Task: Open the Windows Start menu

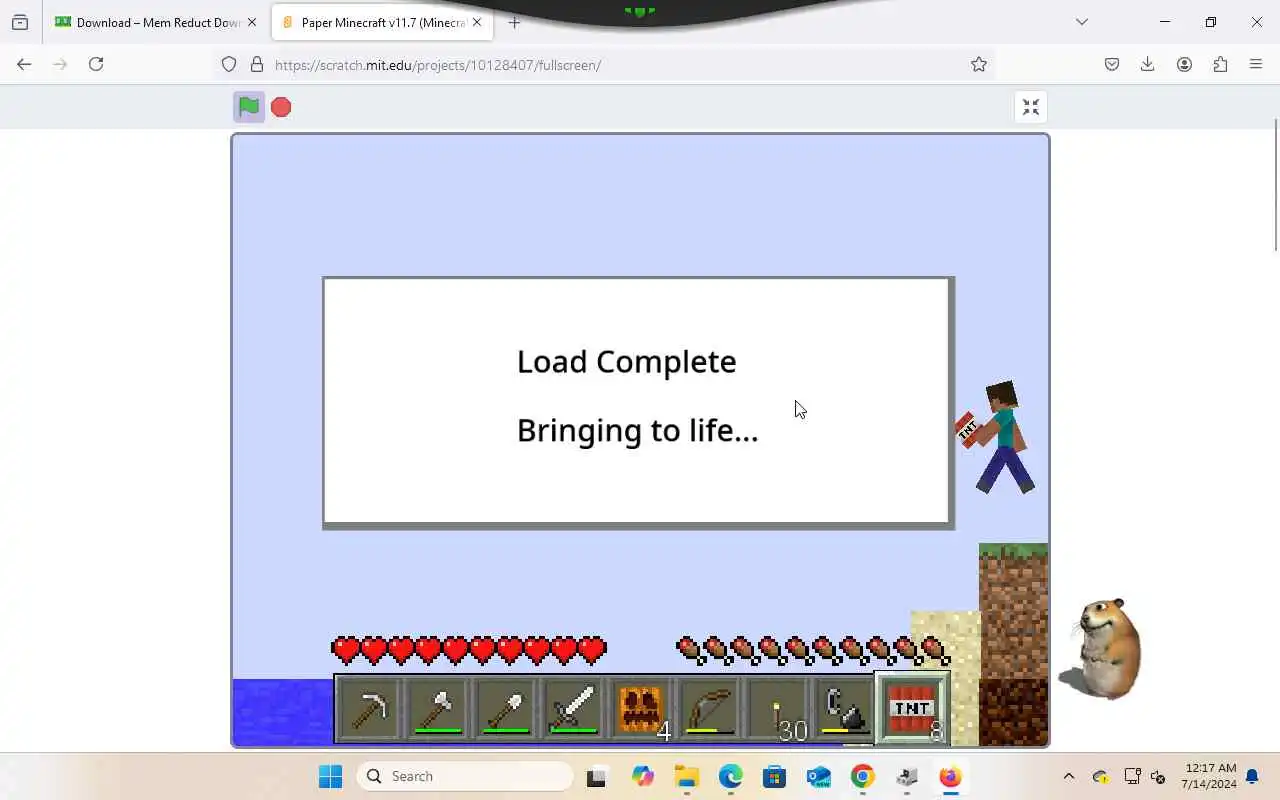Action: point(330,776)
